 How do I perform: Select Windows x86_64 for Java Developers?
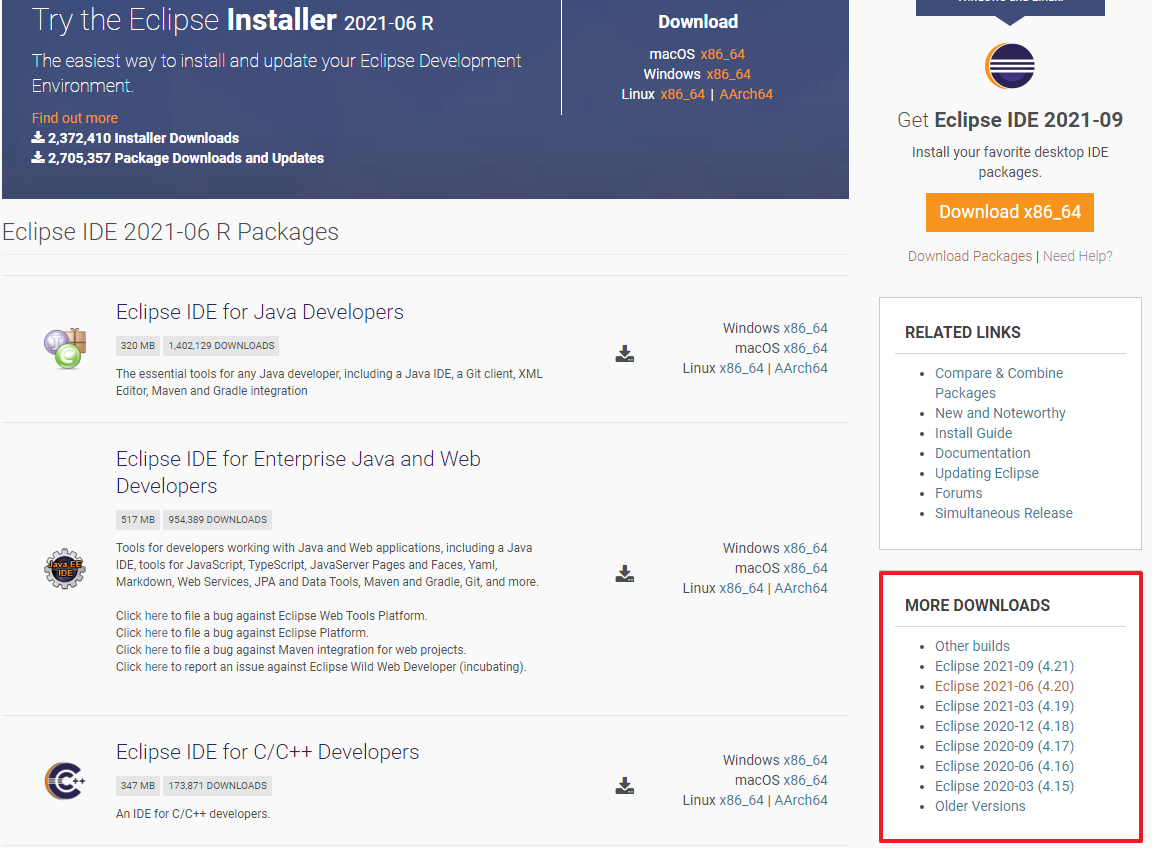(x=805, y=328)
